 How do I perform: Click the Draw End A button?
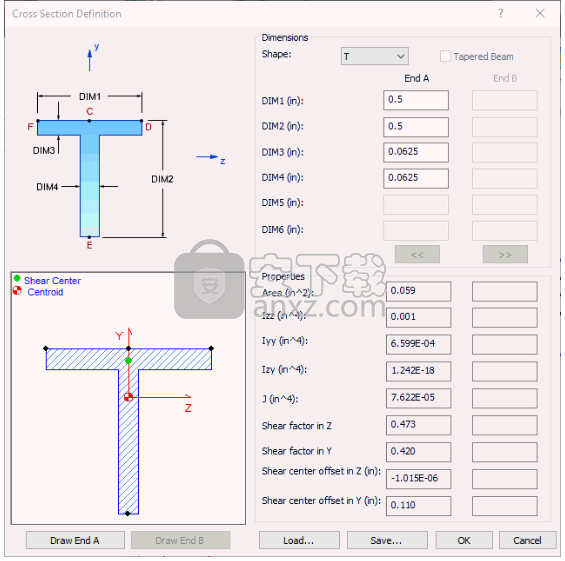point(75,540)
